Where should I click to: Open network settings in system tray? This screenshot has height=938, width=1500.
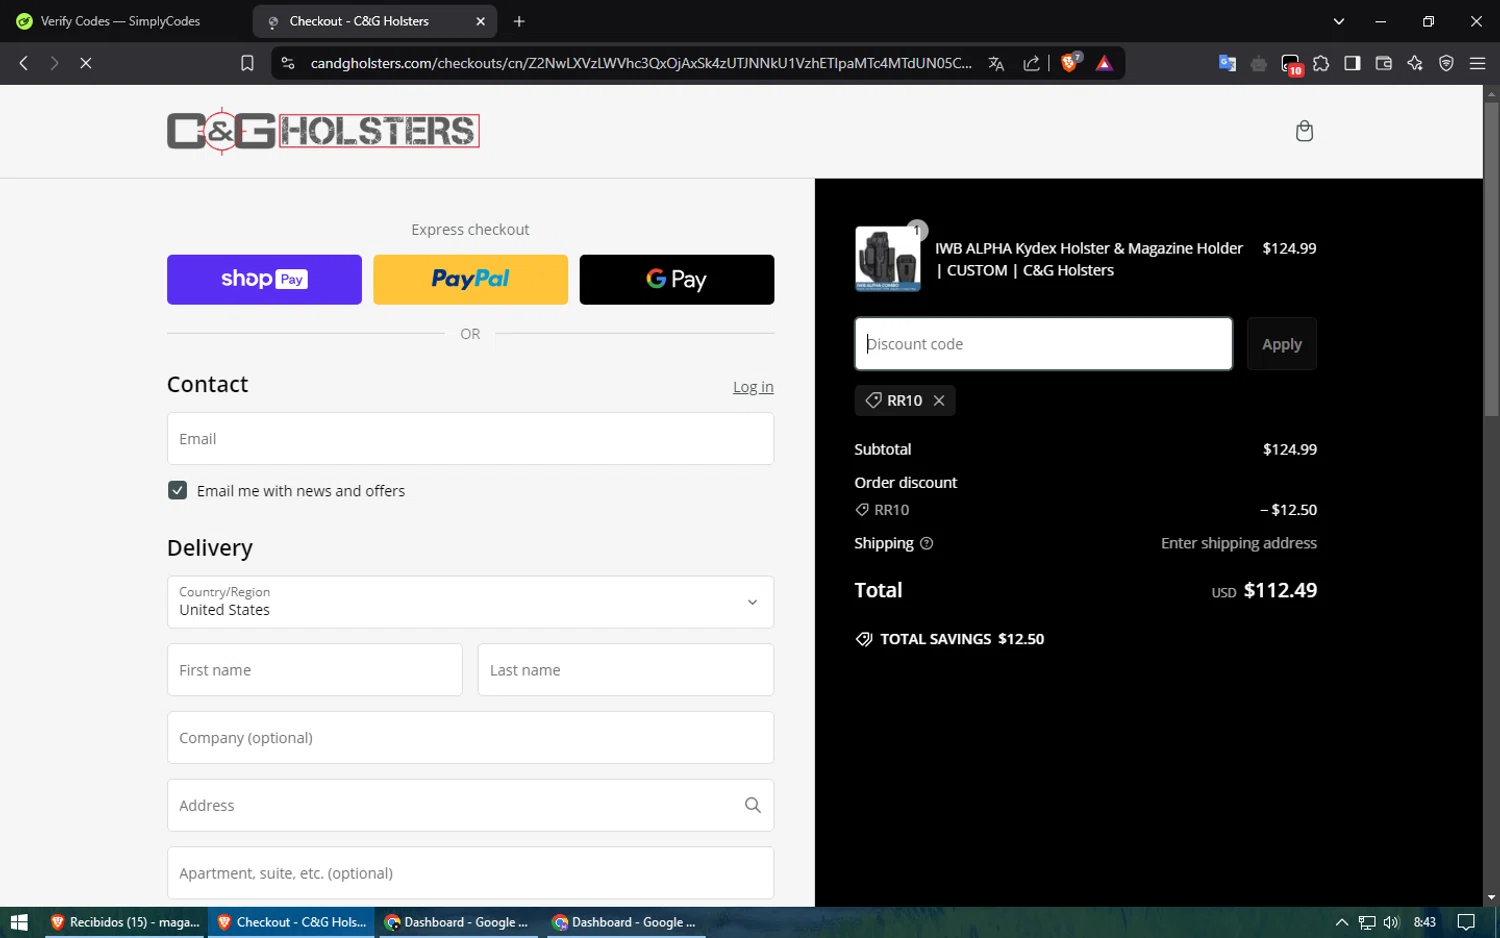click(x=1367, y=922)
